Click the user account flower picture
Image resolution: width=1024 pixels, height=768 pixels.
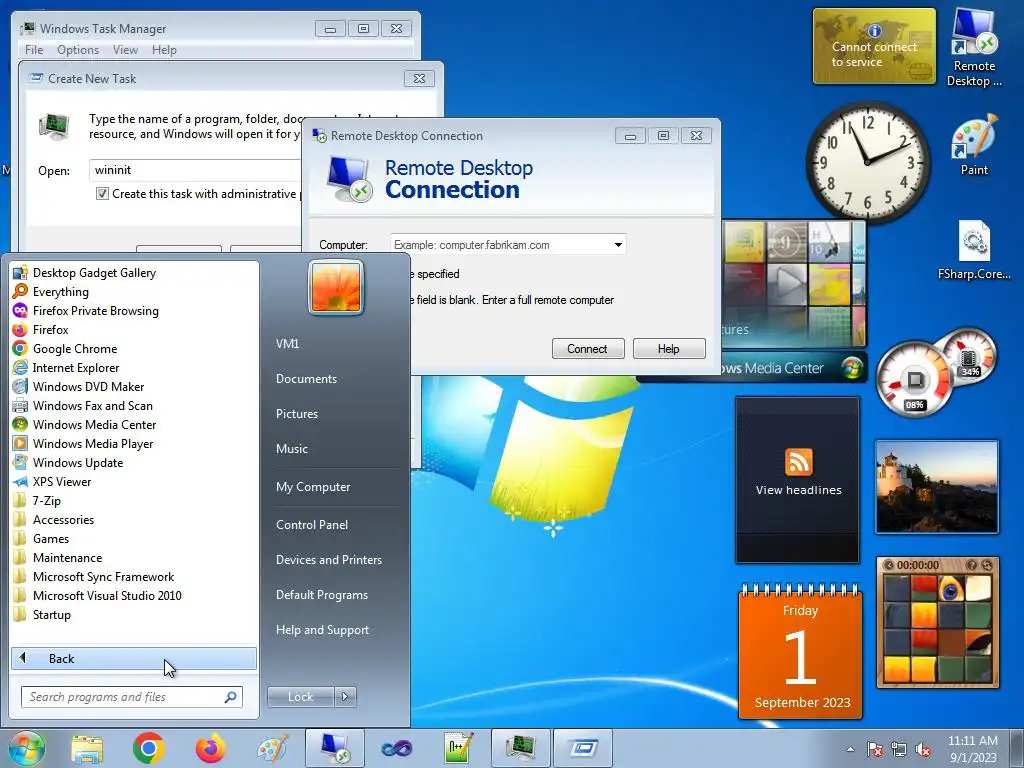tap(336, 287)
